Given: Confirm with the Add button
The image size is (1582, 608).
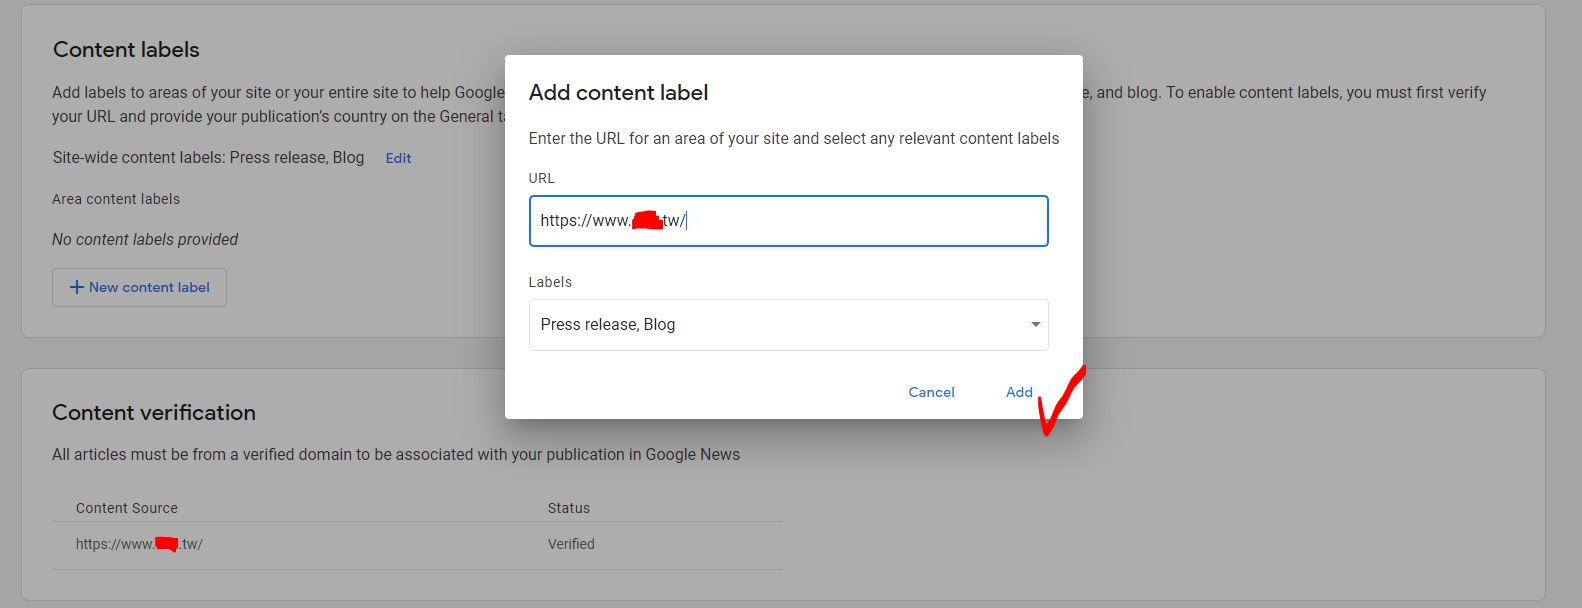Looking at the screenshot, I should (1018, 392).
